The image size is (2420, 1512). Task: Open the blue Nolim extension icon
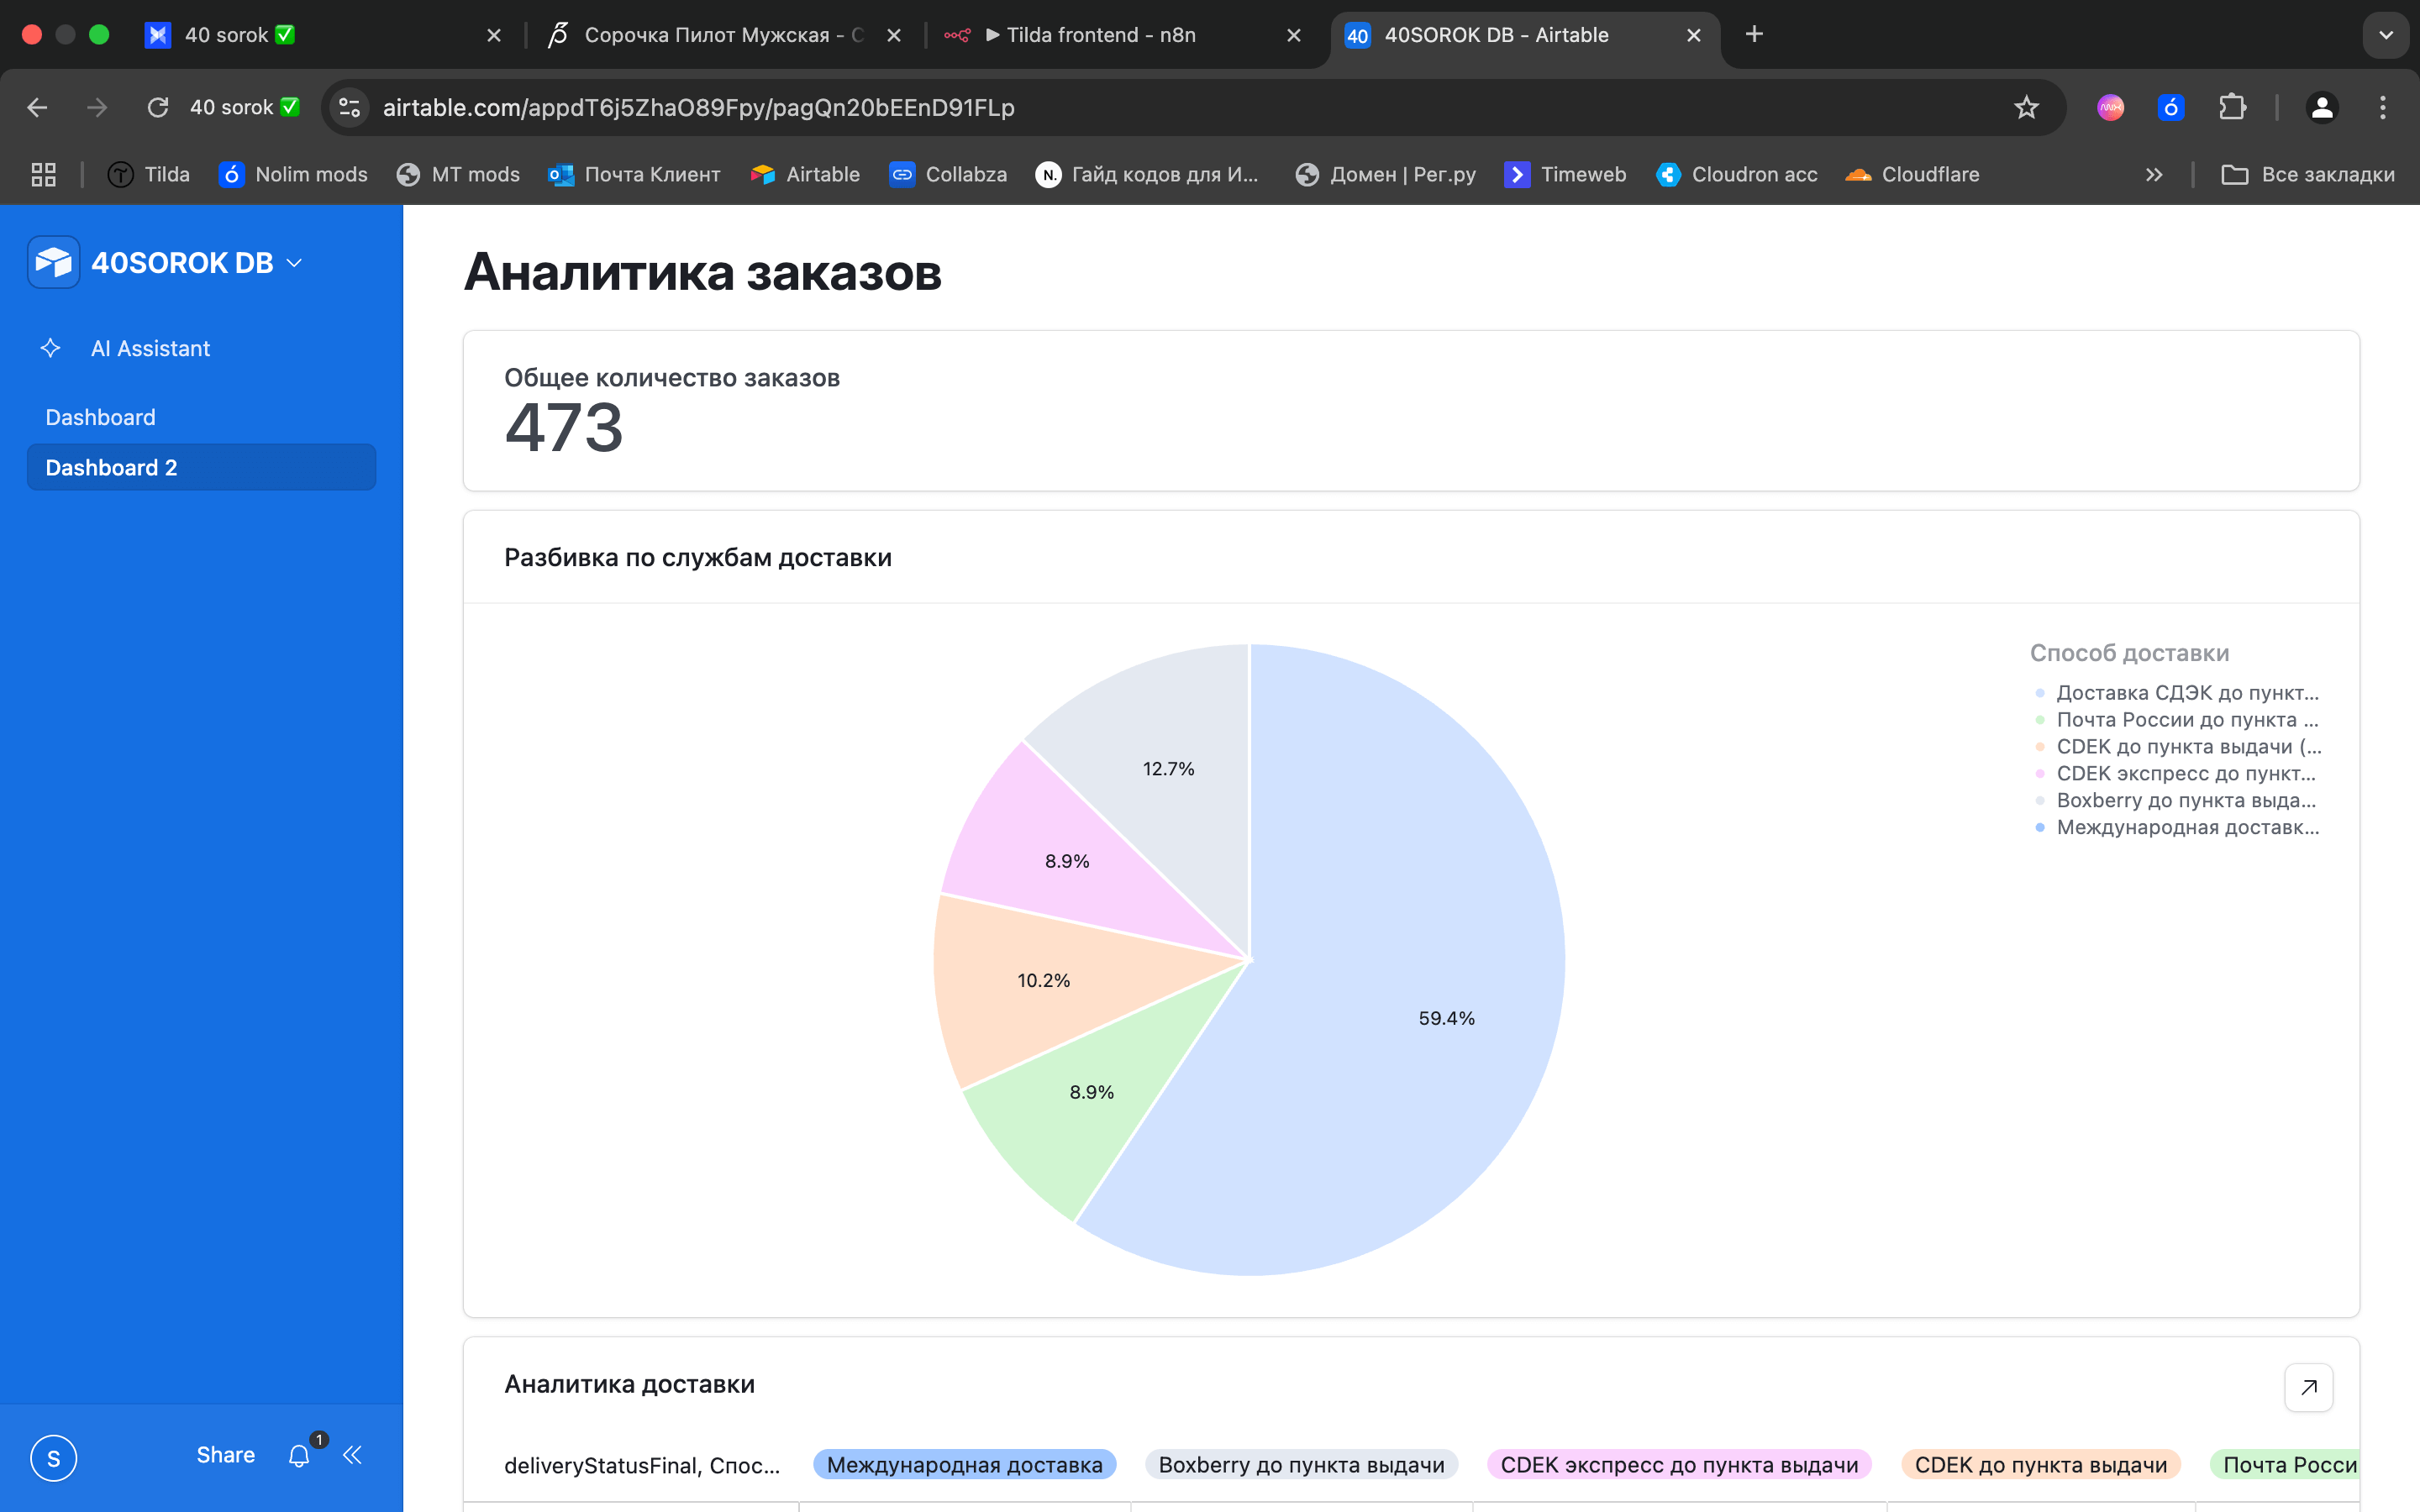click(x=2170, y=107)
